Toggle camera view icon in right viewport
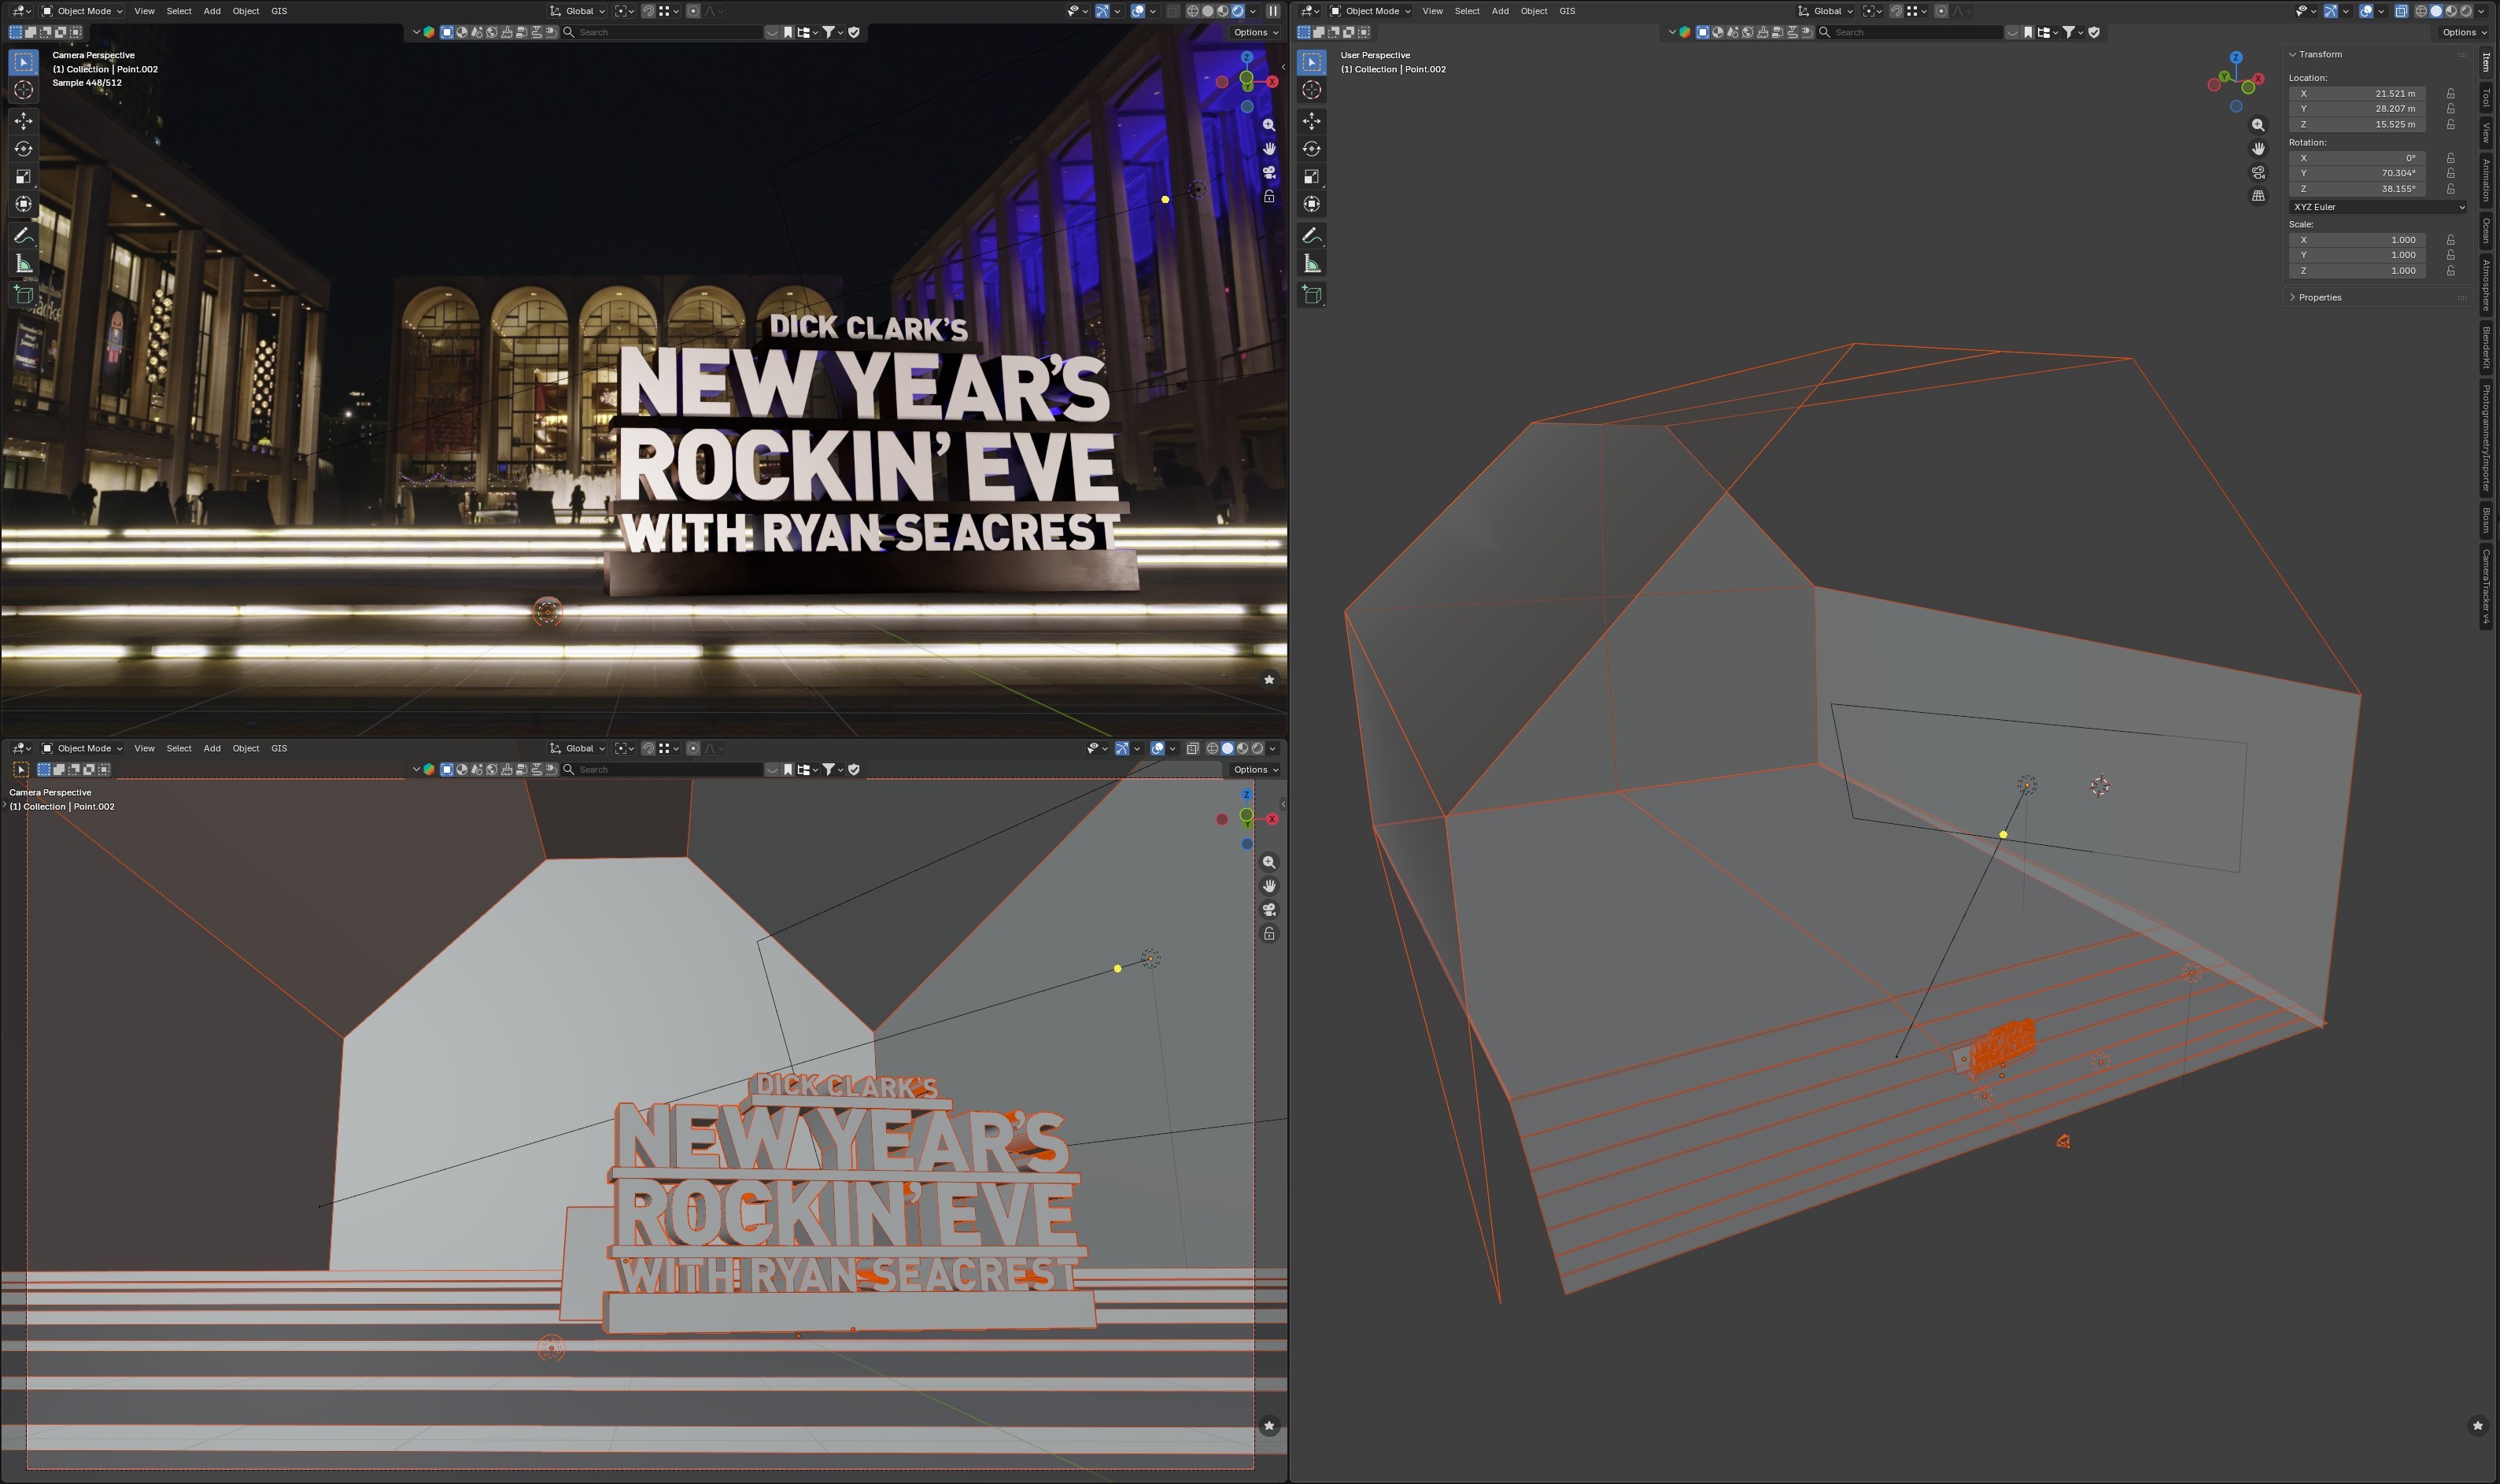 point(2258,173)
